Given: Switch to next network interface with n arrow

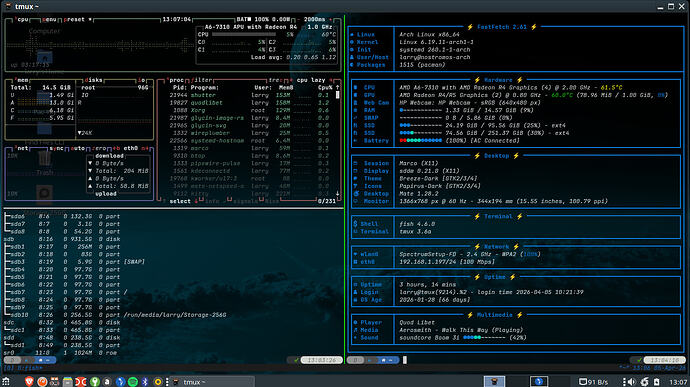Looking at the screenshot, I should (x=145, y=148).
